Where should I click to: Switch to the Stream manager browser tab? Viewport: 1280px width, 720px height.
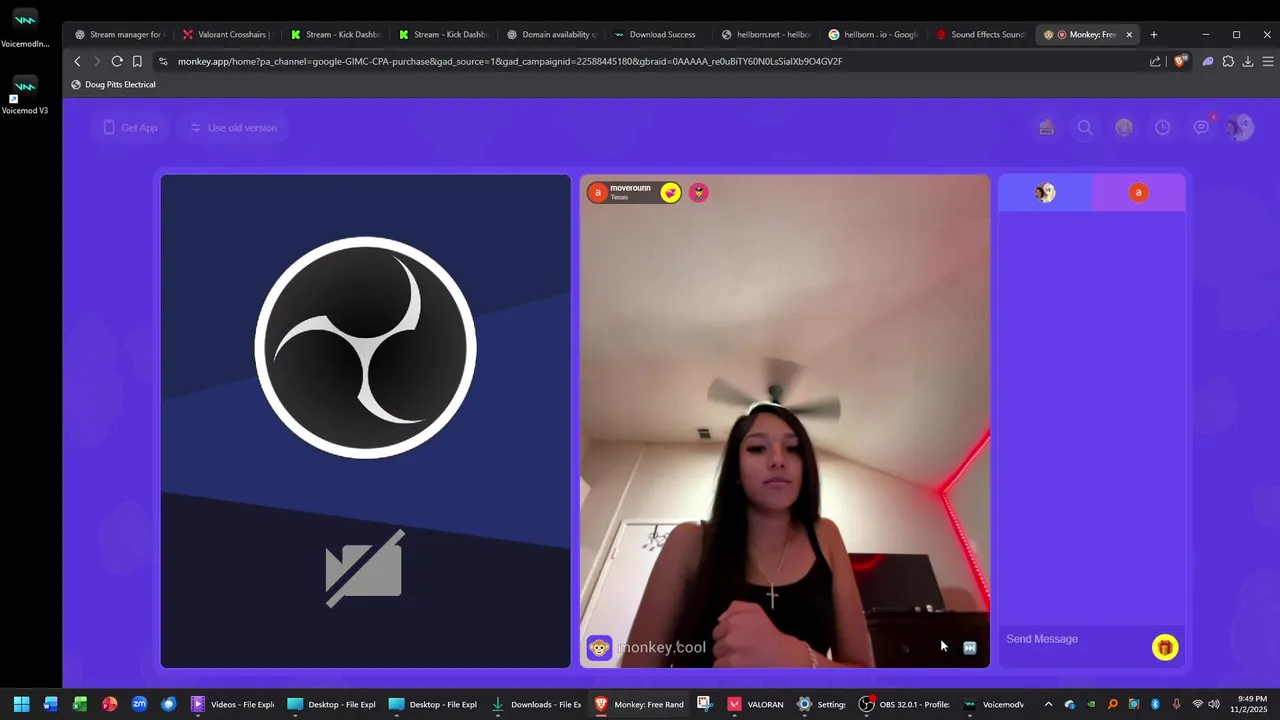click(x=118, y=34)
